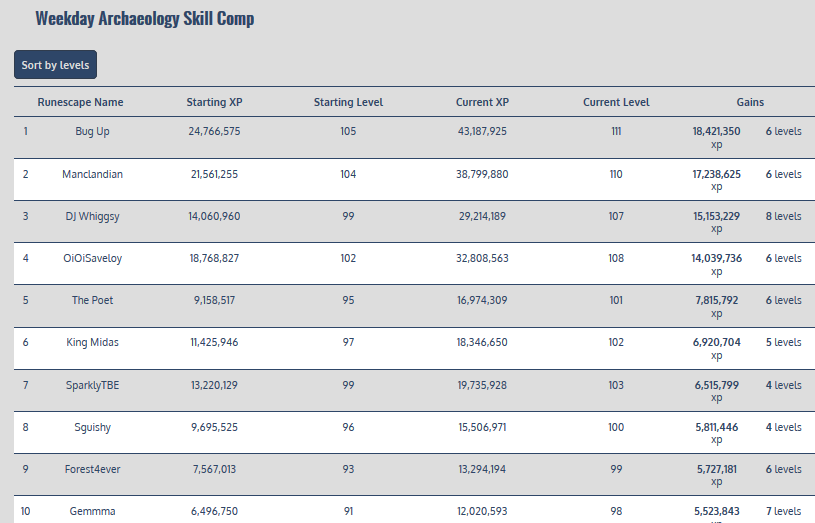Click DJ Whiggsy's 8 levels gain

[783, 216]
